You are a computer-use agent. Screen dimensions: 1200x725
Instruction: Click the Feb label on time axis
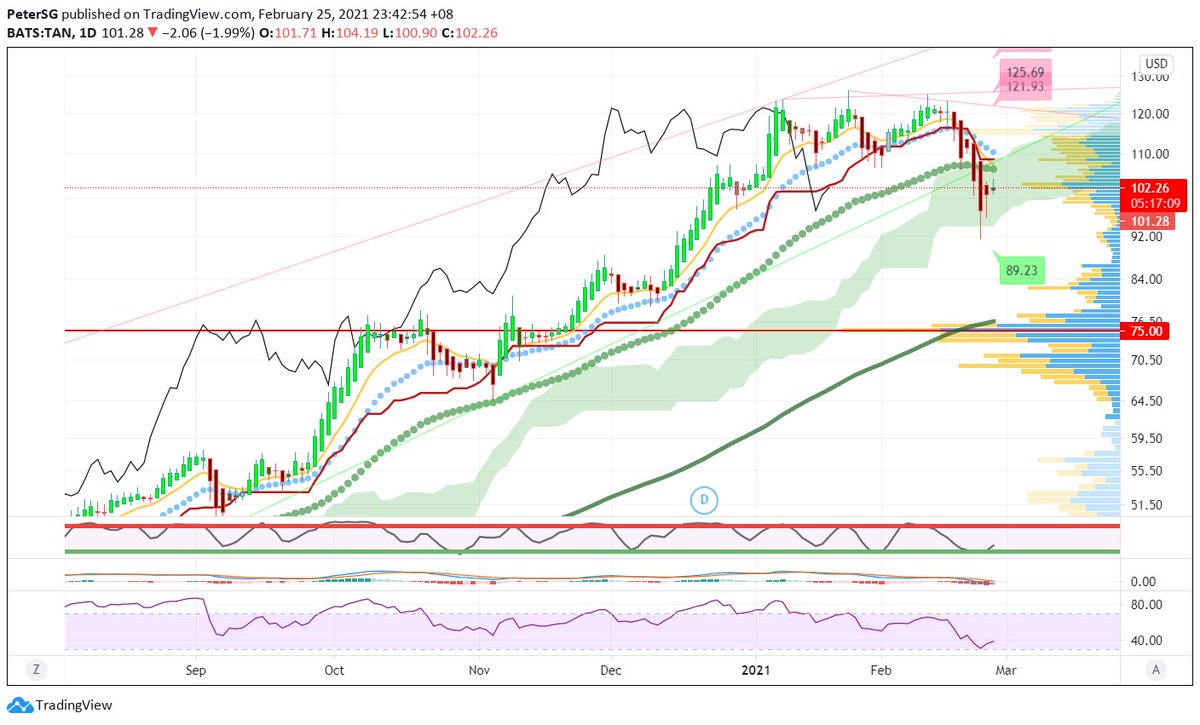click(881, 670)
